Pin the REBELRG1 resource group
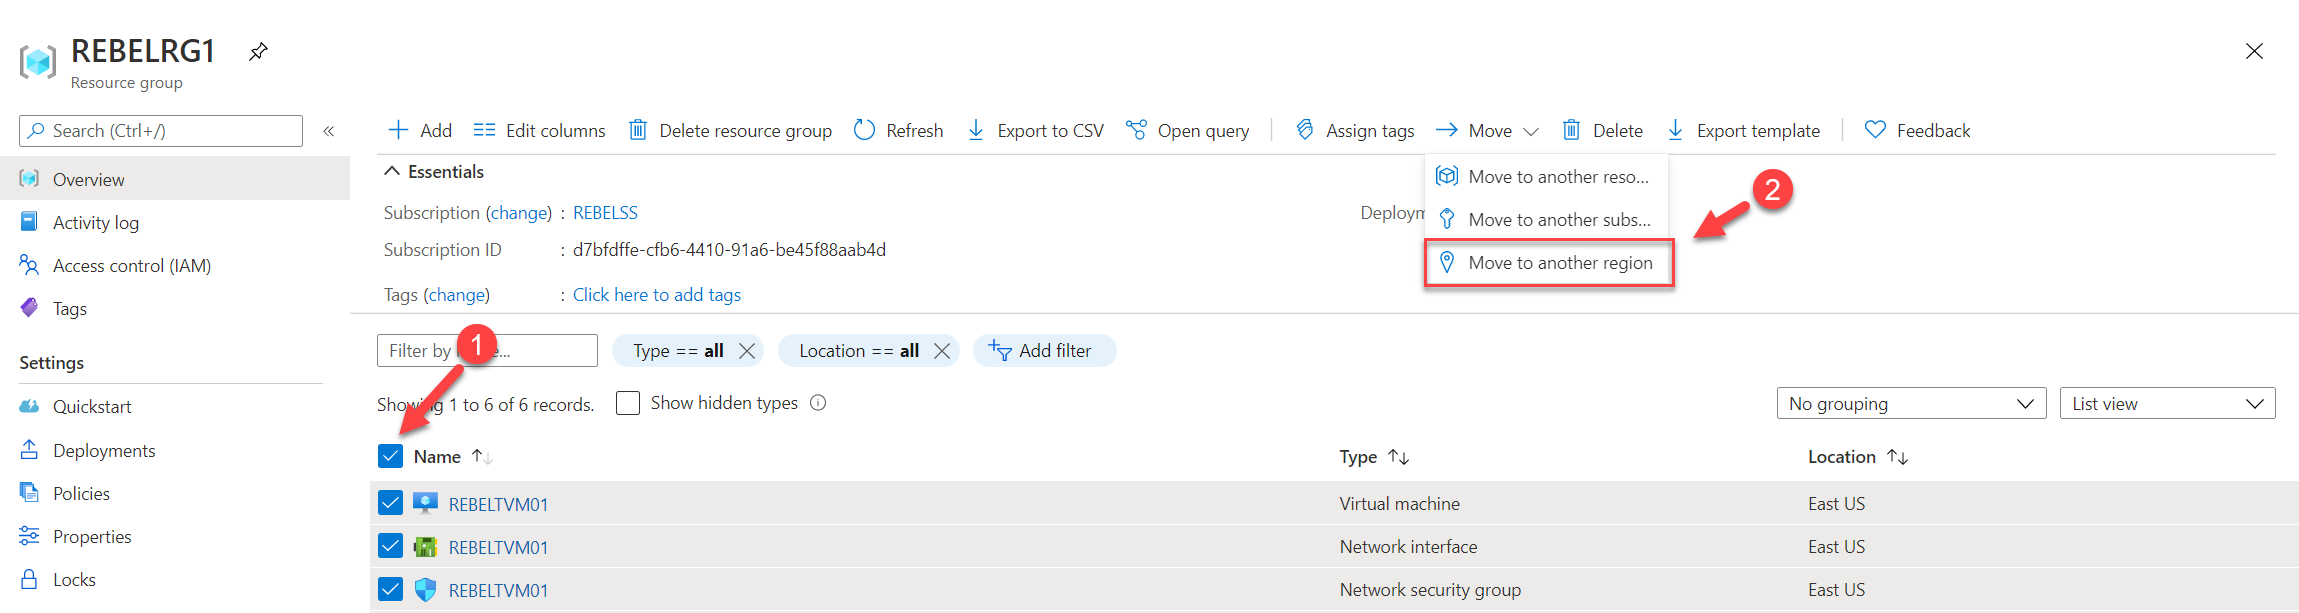Screen dimensions: 2299x613 (258, 51)
